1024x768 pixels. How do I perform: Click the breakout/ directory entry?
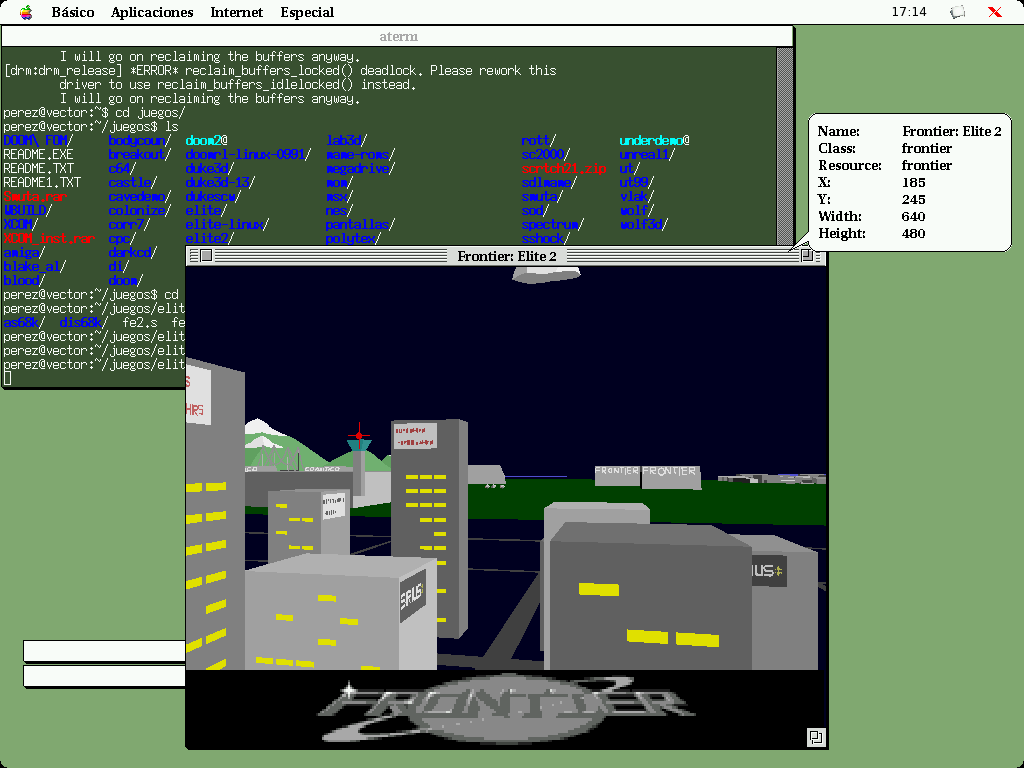pyautogui.click(x=140, y=154)
